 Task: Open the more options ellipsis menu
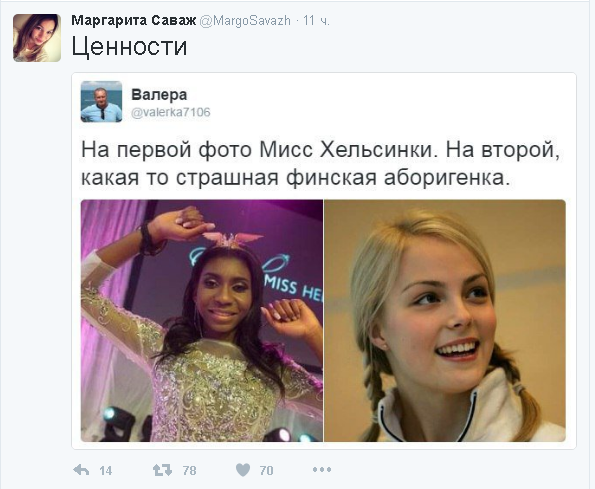pyautogui.click(x=322, y=470)
